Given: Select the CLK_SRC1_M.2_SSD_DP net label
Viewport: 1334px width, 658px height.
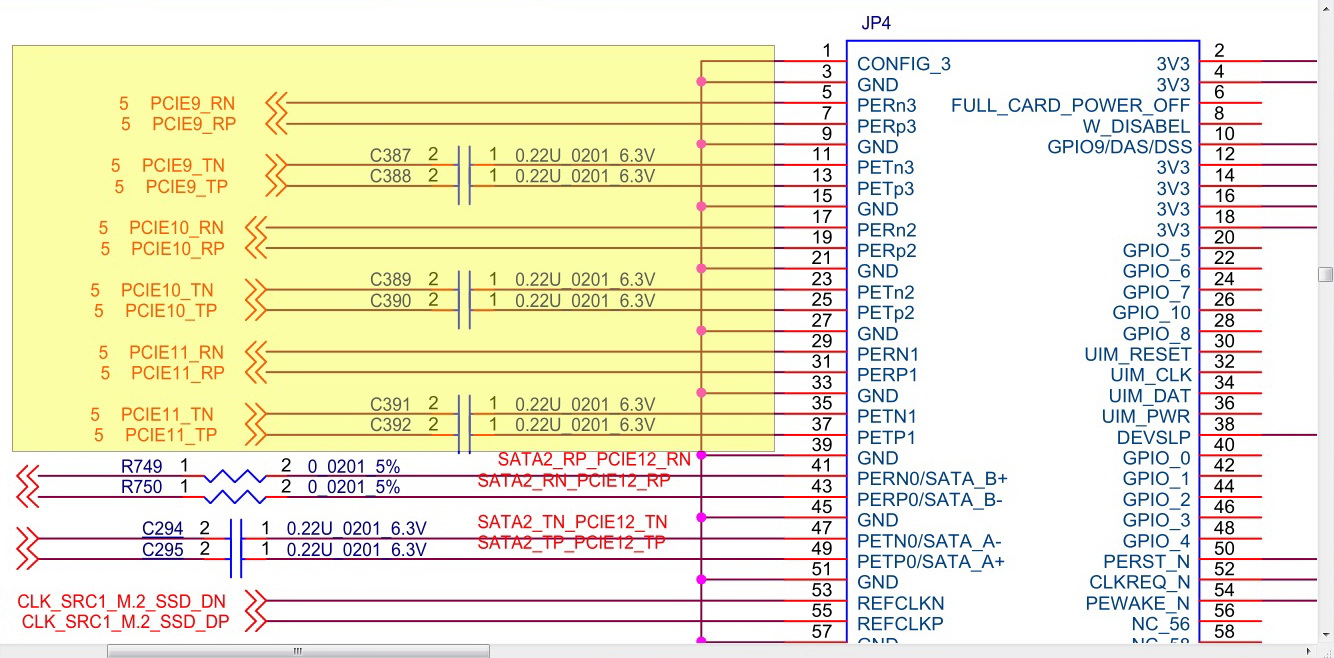Looking at the screenshot, I should [x=124, y=622].
